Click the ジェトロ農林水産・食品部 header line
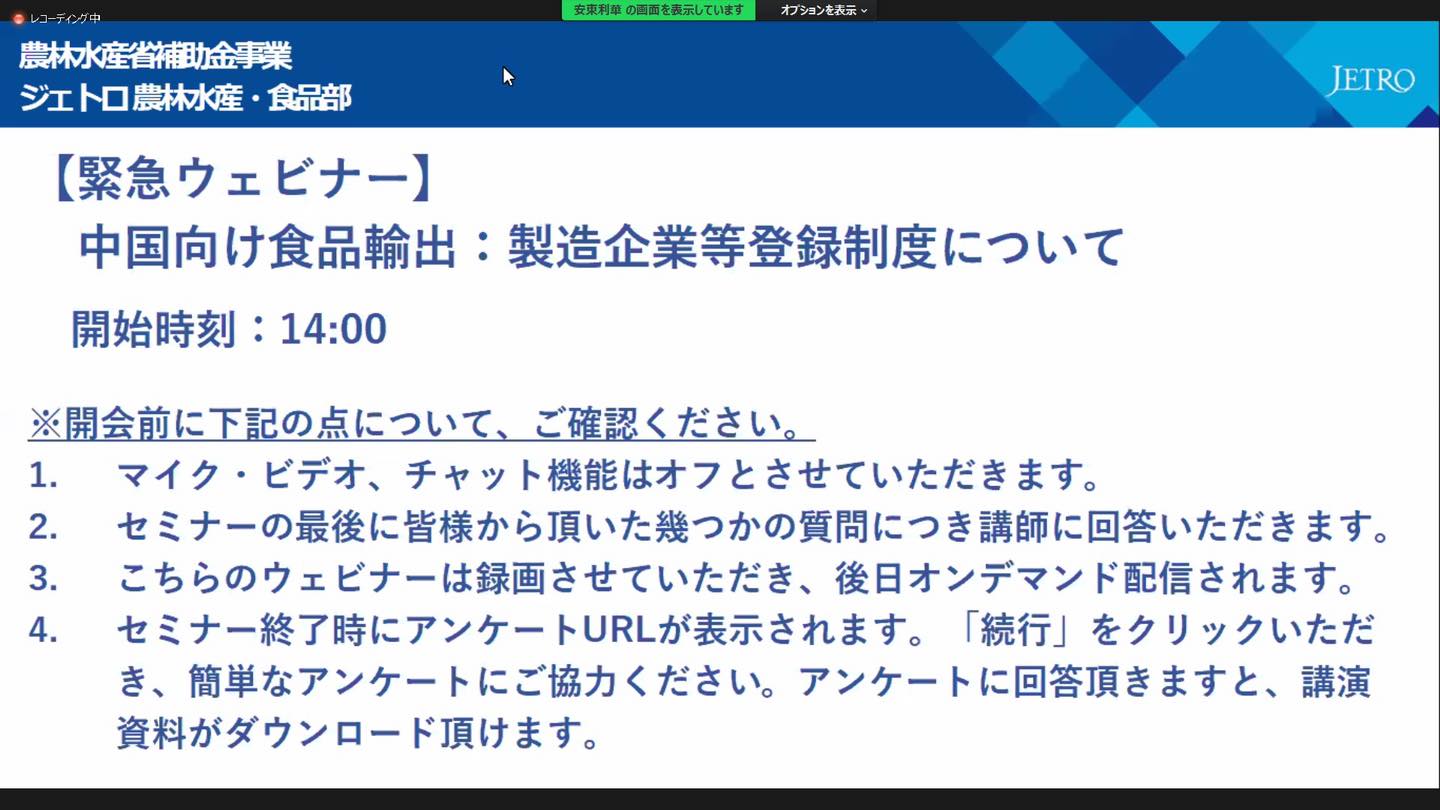Screen dimensions: 1440x810 [185, 98]
